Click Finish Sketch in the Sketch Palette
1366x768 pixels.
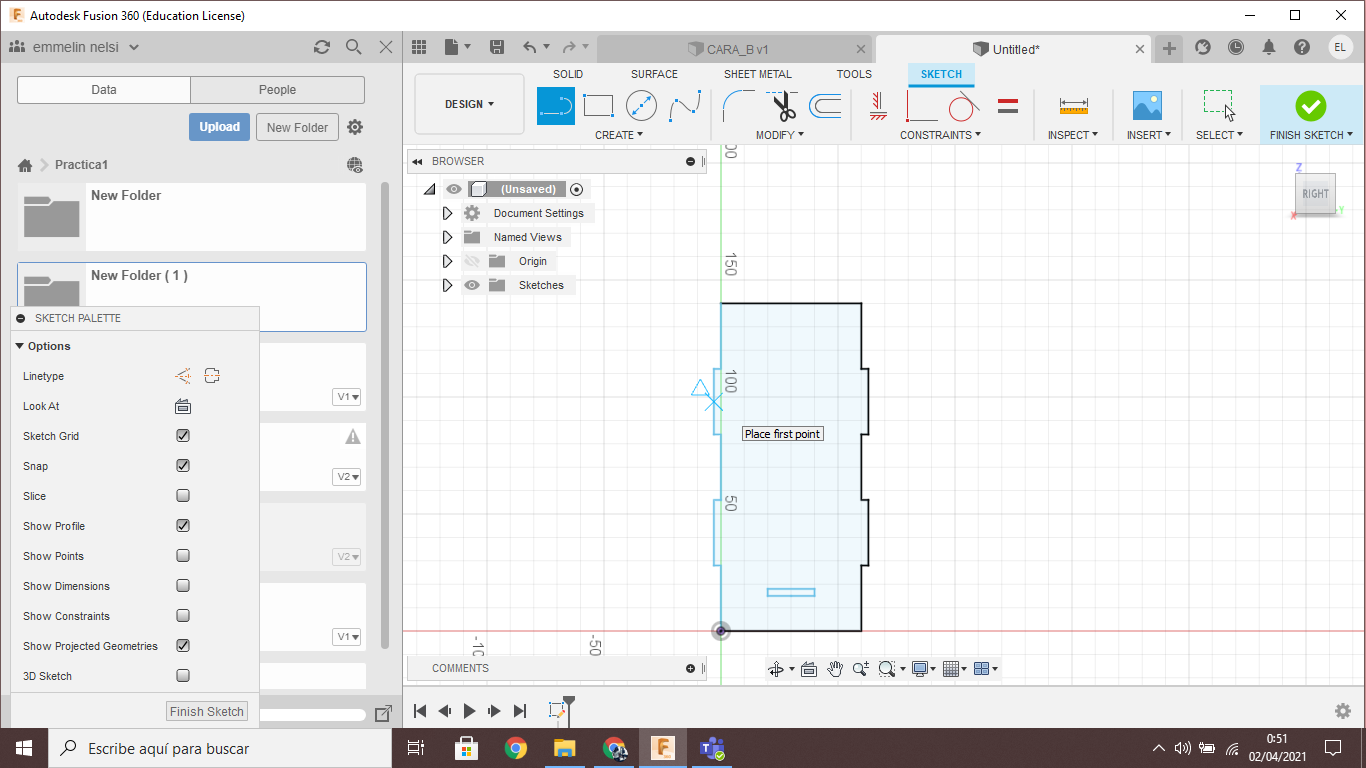click(x=207, y=712)
